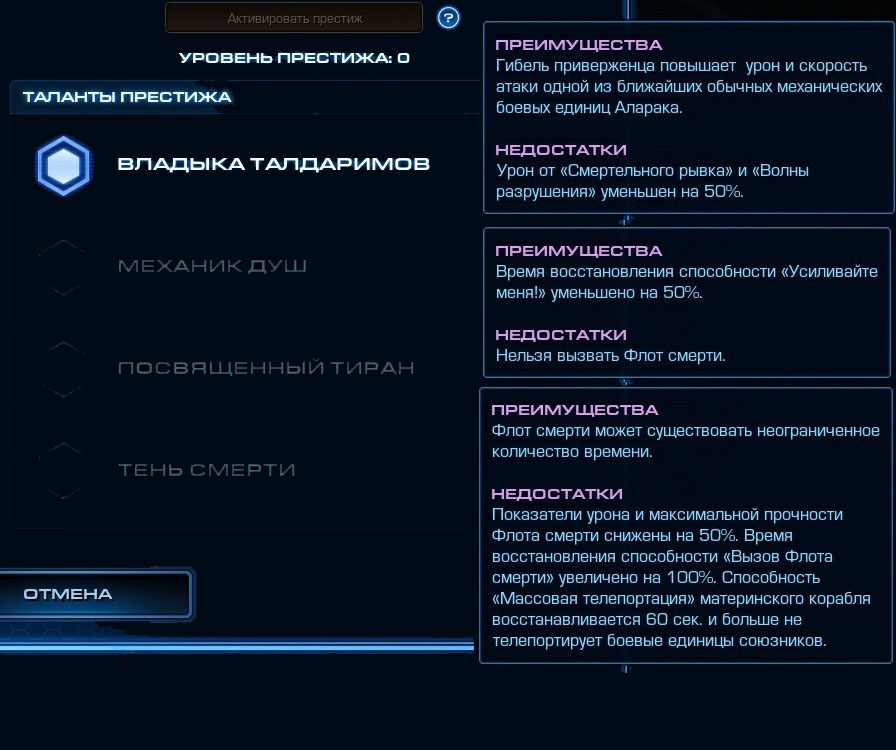Viewport: 896px width, 750px height.
Task: Click the second Недостатки heading
Action: point(561,334)
